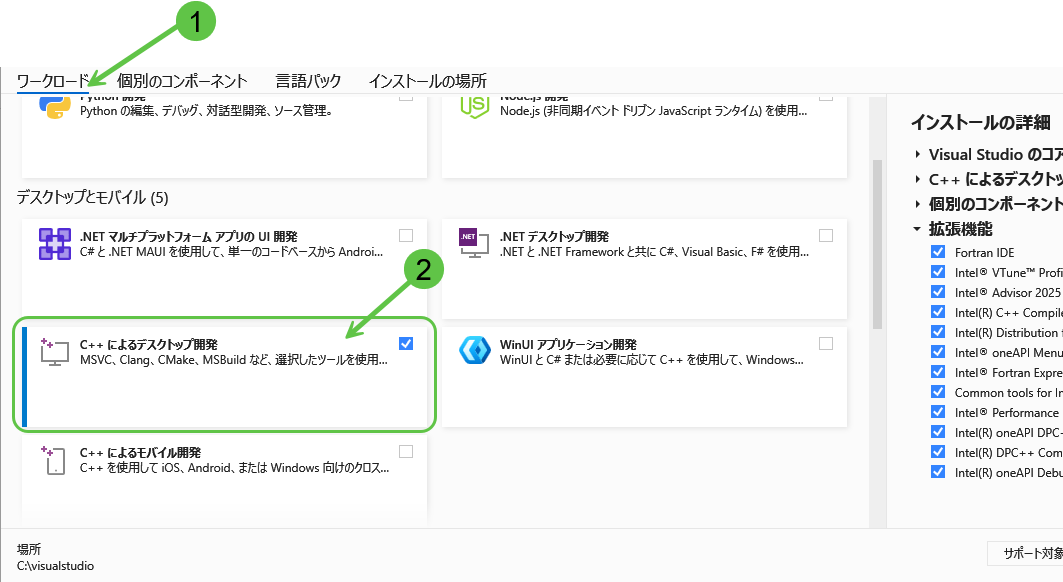Uncheck the Intel VTune Profiler checkbox
Image resolution: width=1063 pixels, height=582 pixels.
tap(938, 271)
